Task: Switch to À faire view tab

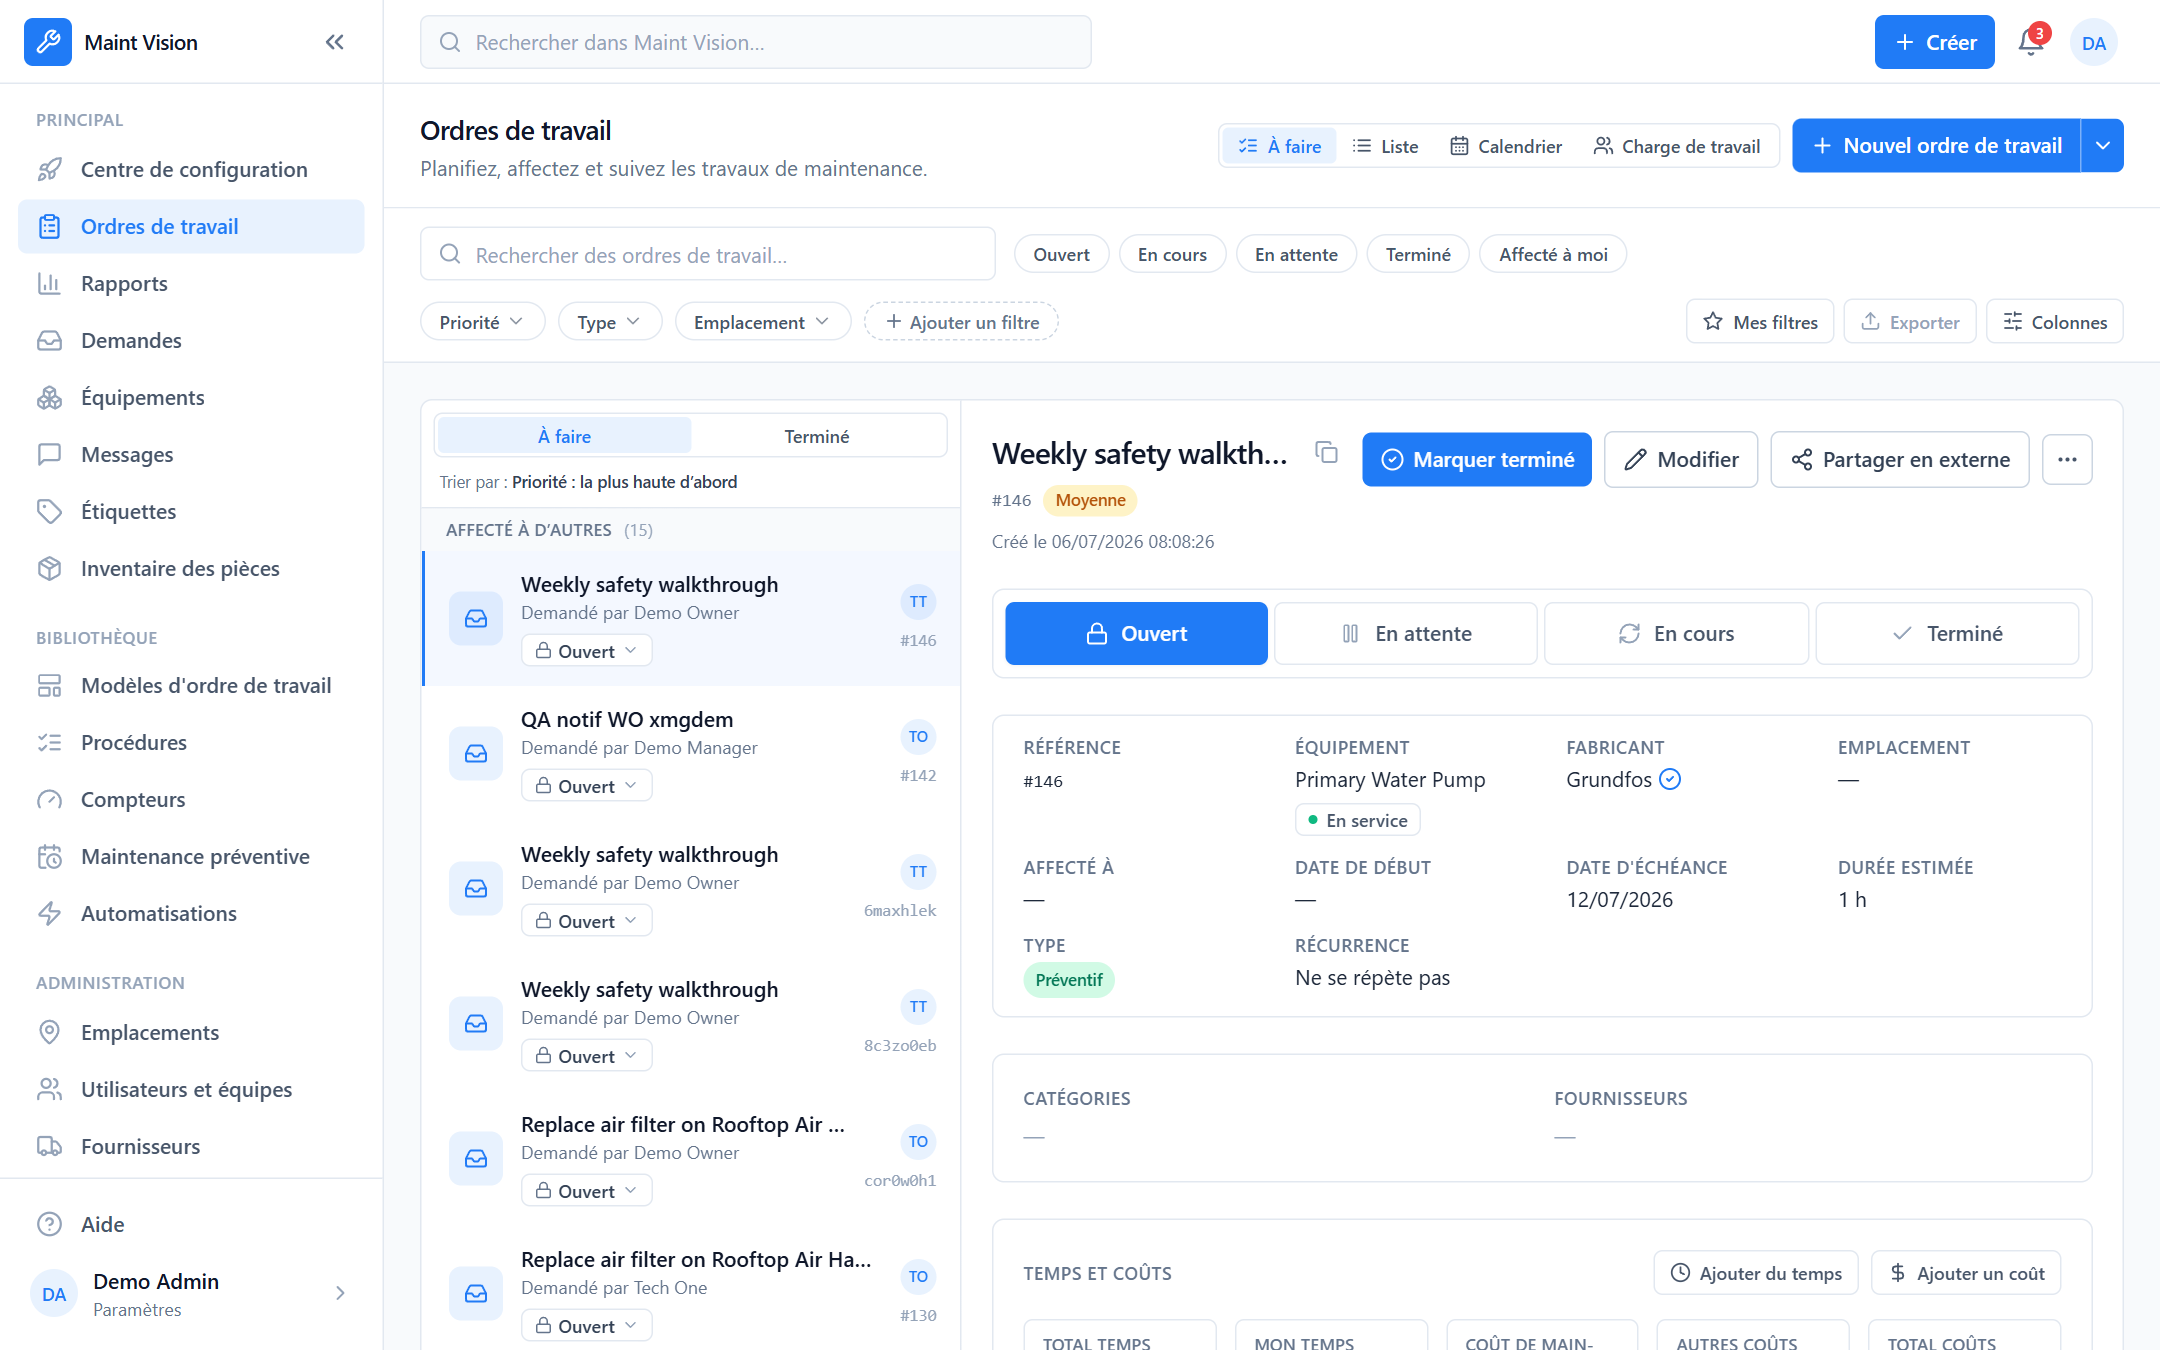Action: tap(1279, 146)
